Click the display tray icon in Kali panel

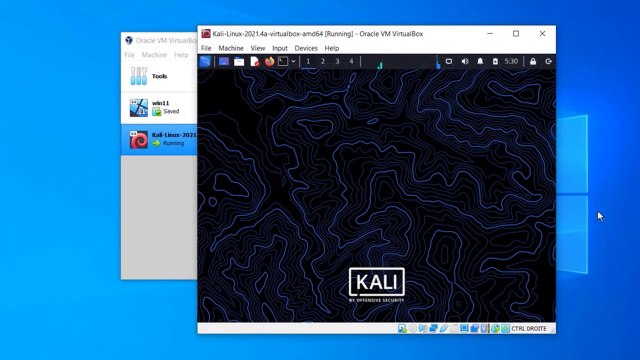[449, 61]
